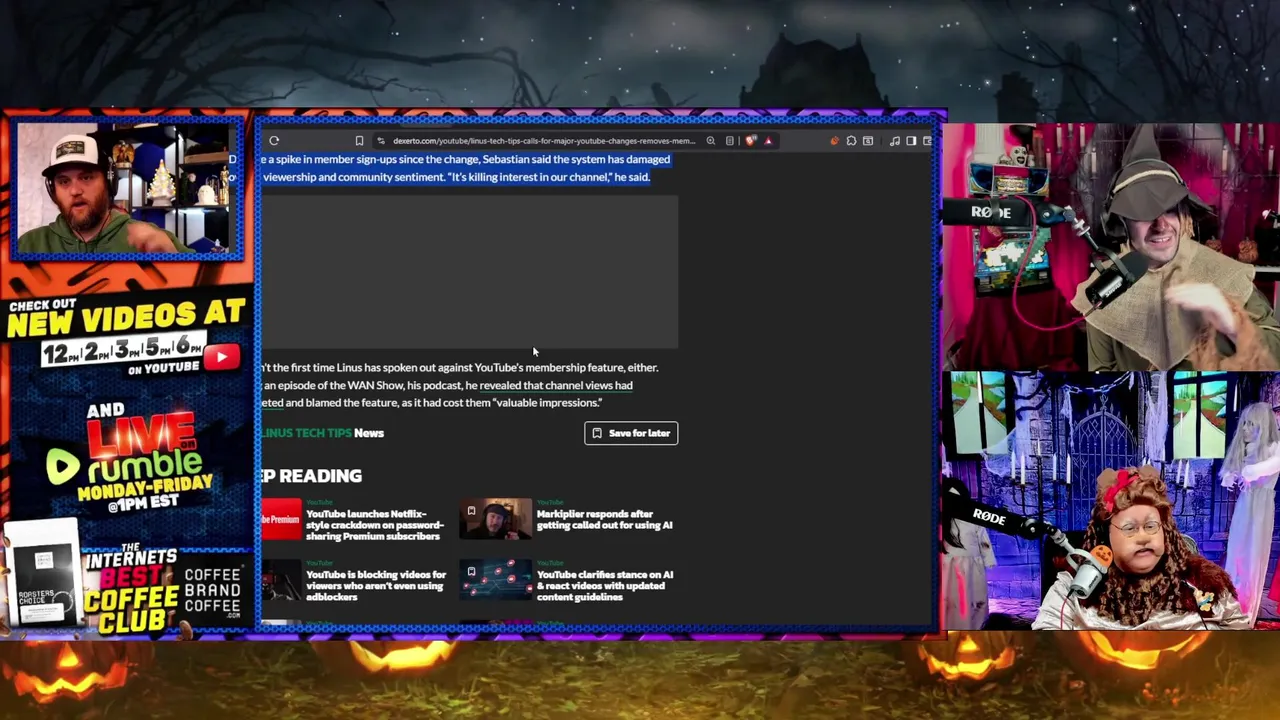Click the Save for later button

(631, 433)
